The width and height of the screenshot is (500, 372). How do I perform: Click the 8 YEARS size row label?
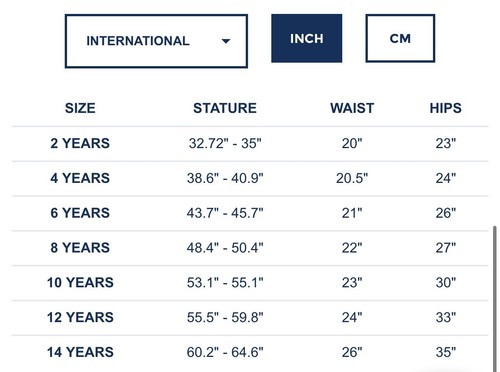[x=80, y=248]
